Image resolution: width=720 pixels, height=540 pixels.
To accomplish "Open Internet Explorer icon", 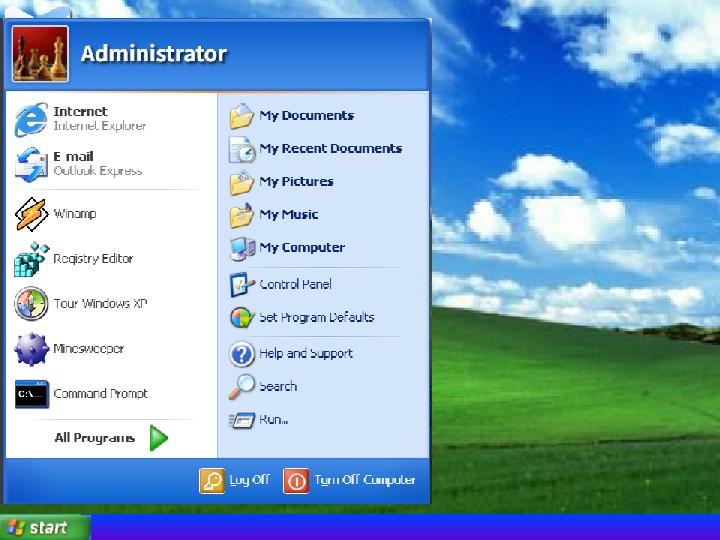I will point(31,119).
